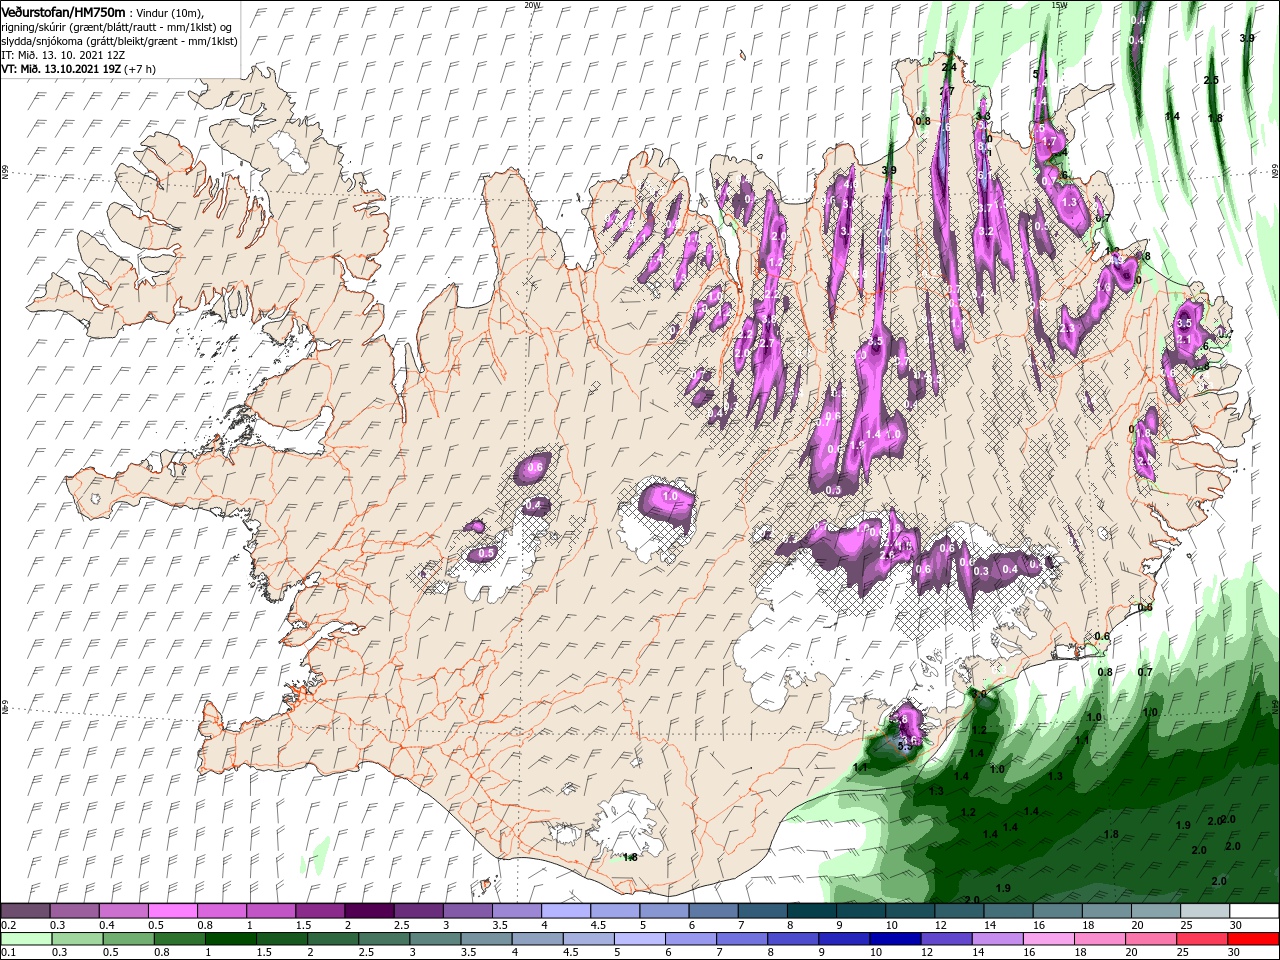1280x960 pixels.
Task: Click the 2.4 value at the north coast
Action: click(x=949, y=67)
